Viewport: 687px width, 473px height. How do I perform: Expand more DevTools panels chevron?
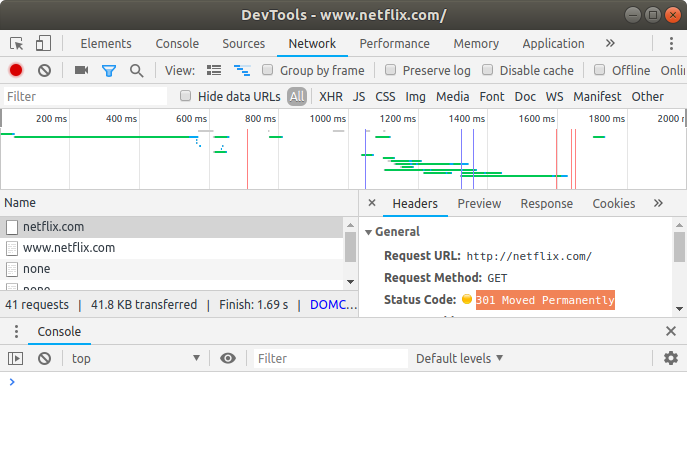pos(610,43)
